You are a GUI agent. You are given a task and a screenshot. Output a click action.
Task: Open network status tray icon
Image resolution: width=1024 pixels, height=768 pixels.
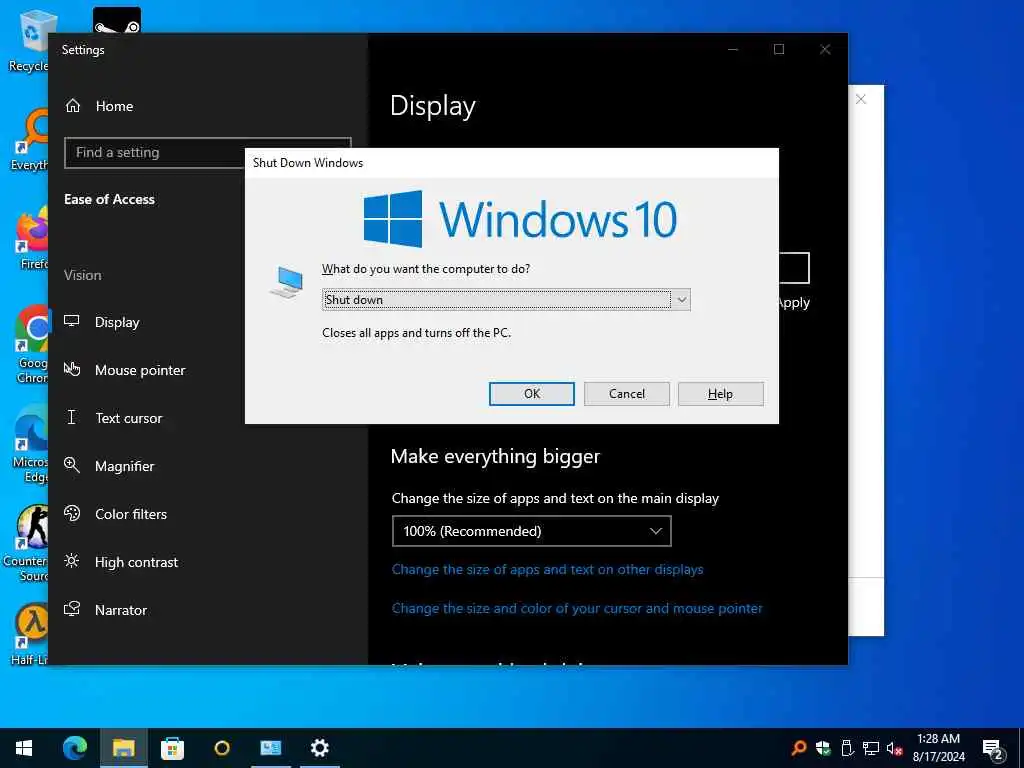pyautogui.click(x=871, y=748)
